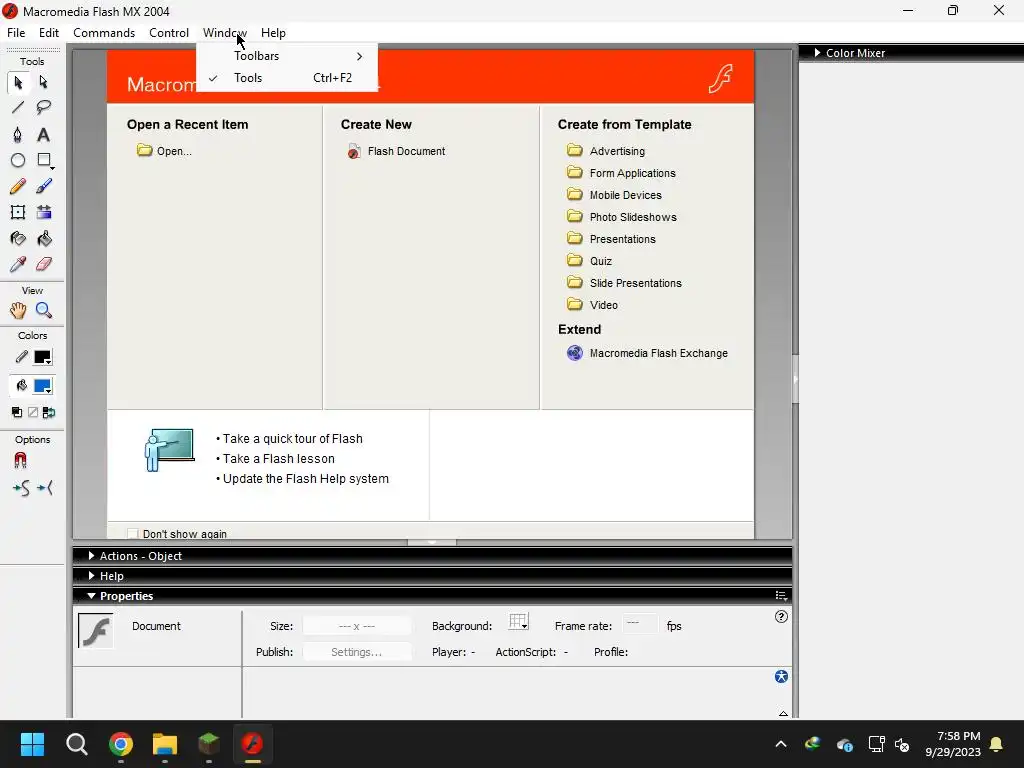1024x768 pixels.
Task: Open the Photo Slideshows templates
Action: [622, 217]
